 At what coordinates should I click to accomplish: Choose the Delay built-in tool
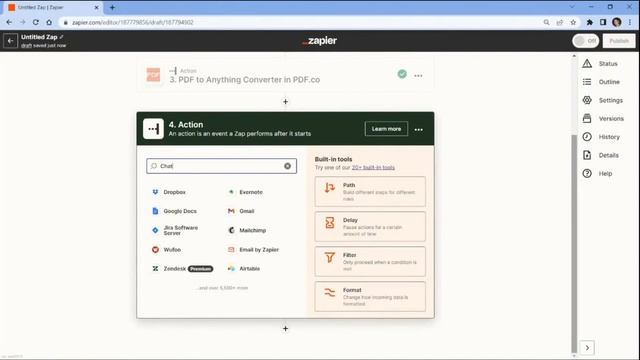click(x=370, y=227)
